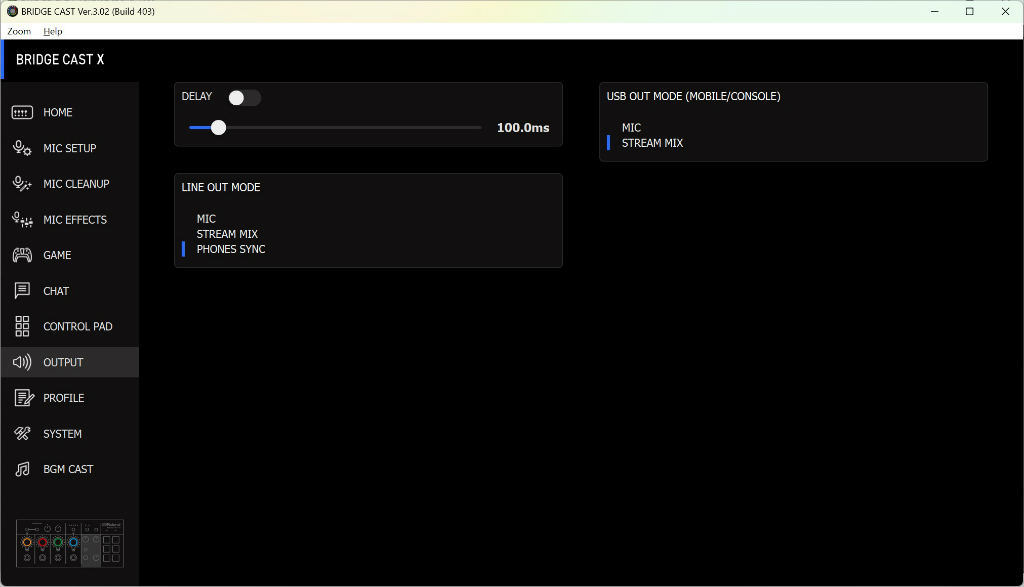Open the CHAT speech bubble icon

(22, 291)
